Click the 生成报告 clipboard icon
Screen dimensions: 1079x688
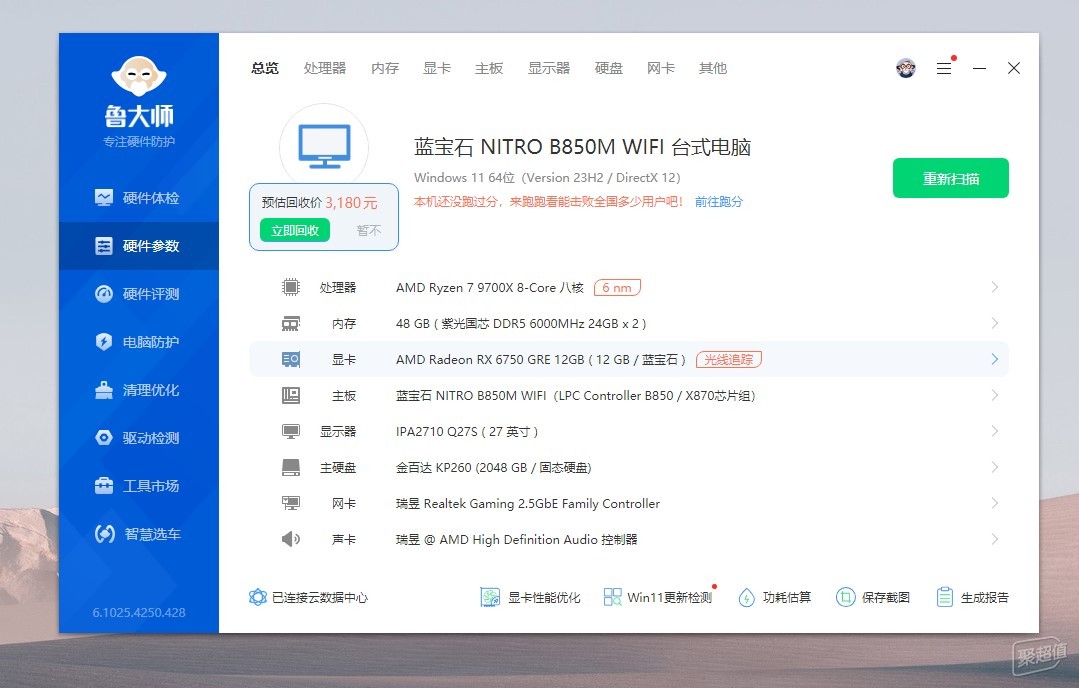click(x=945, y=597)
